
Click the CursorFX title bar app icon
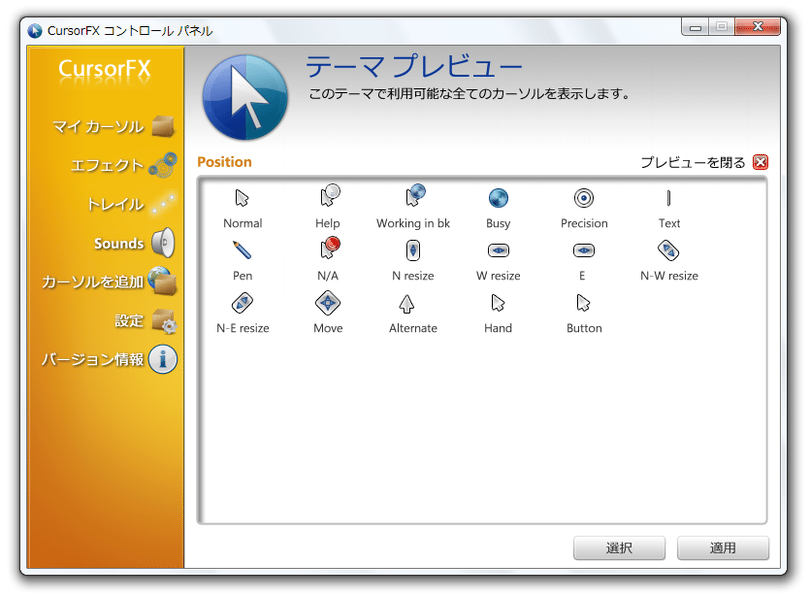pyautogui.click(x=35, y=31)
